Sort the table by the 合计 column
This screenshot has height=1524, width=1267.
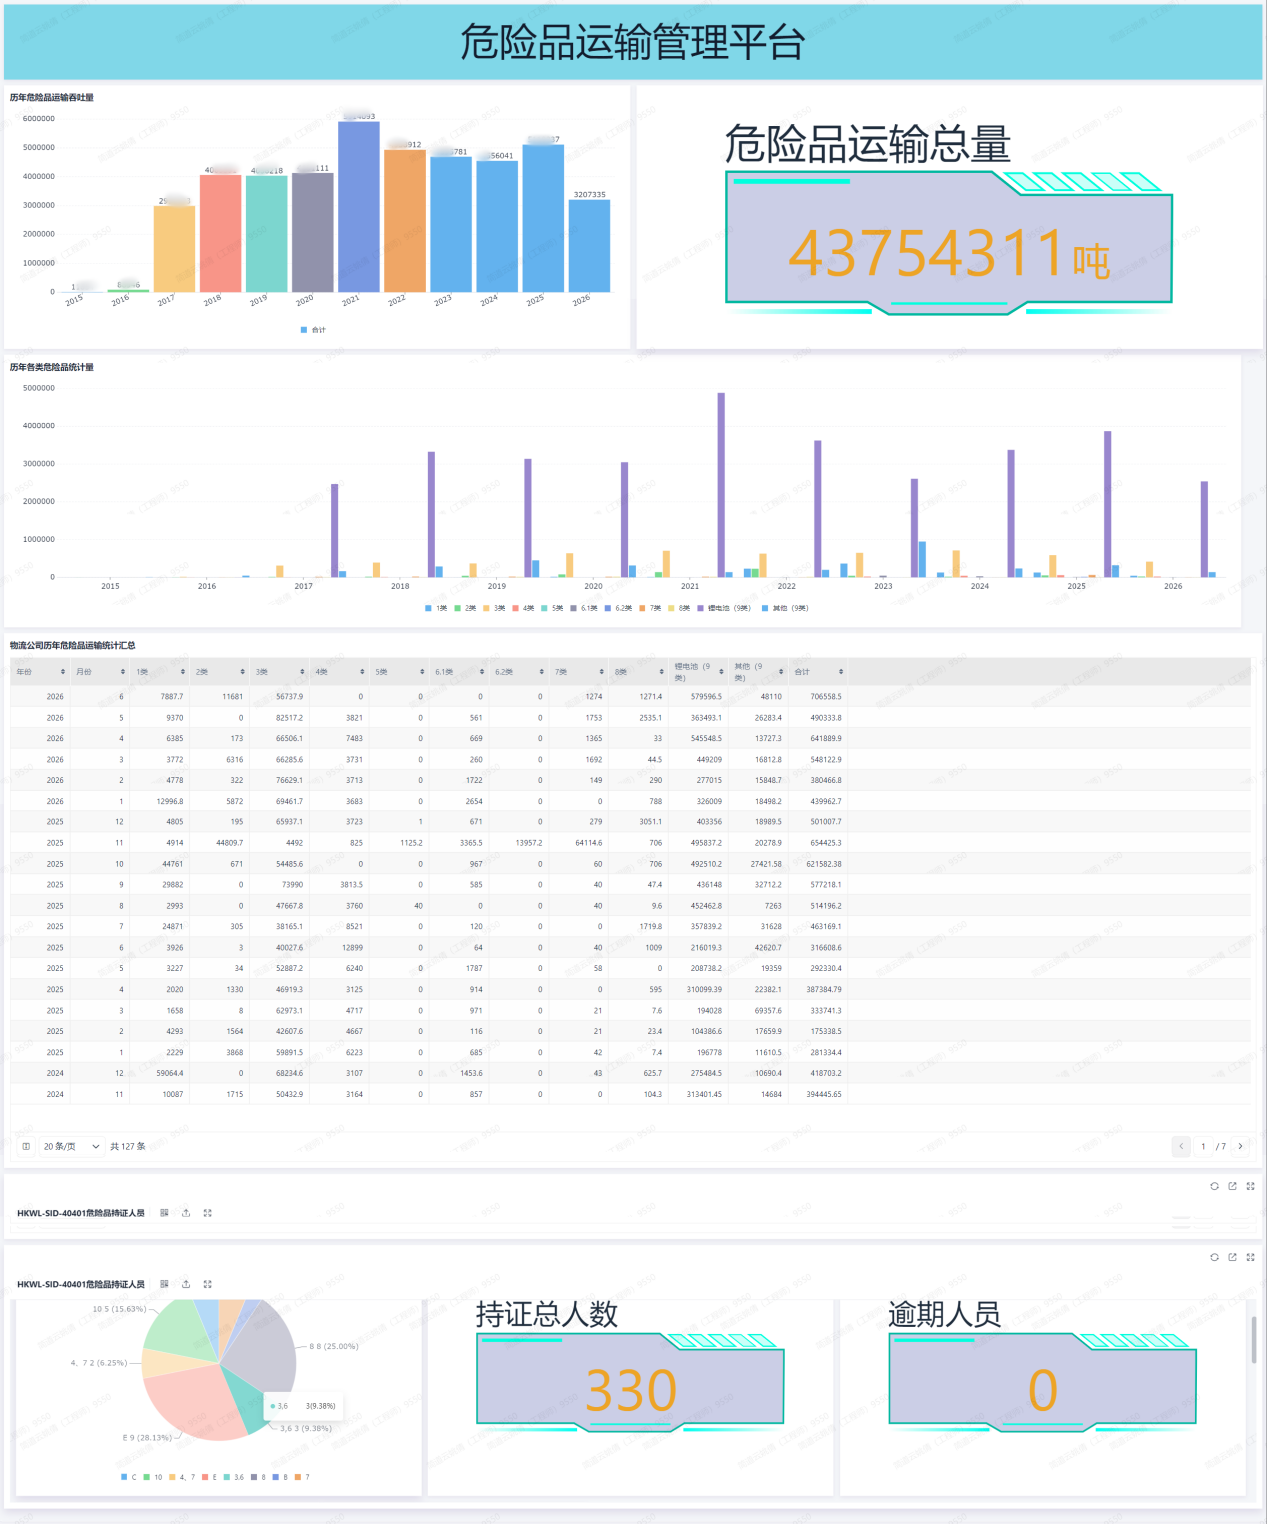819,672
